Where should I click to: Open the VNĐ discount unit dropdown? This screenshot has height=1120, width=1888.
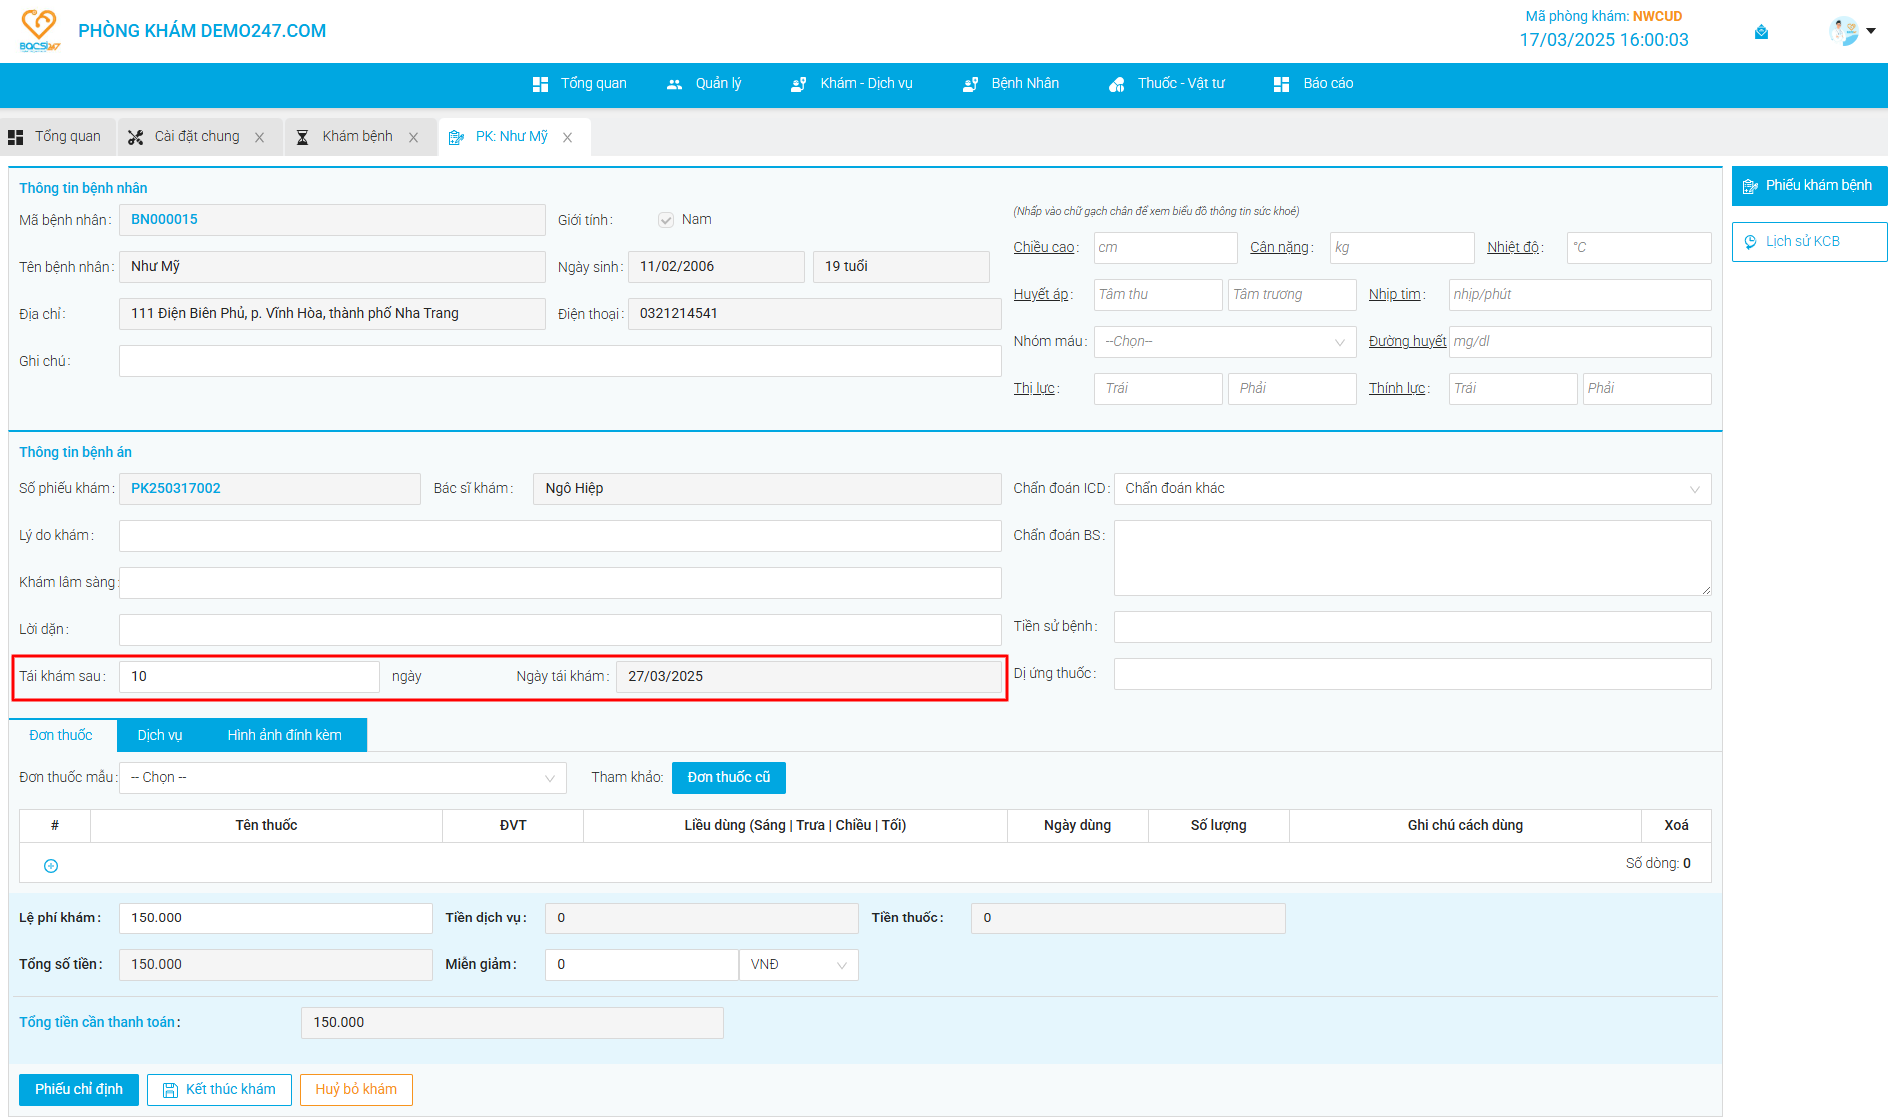pos(798,965)
